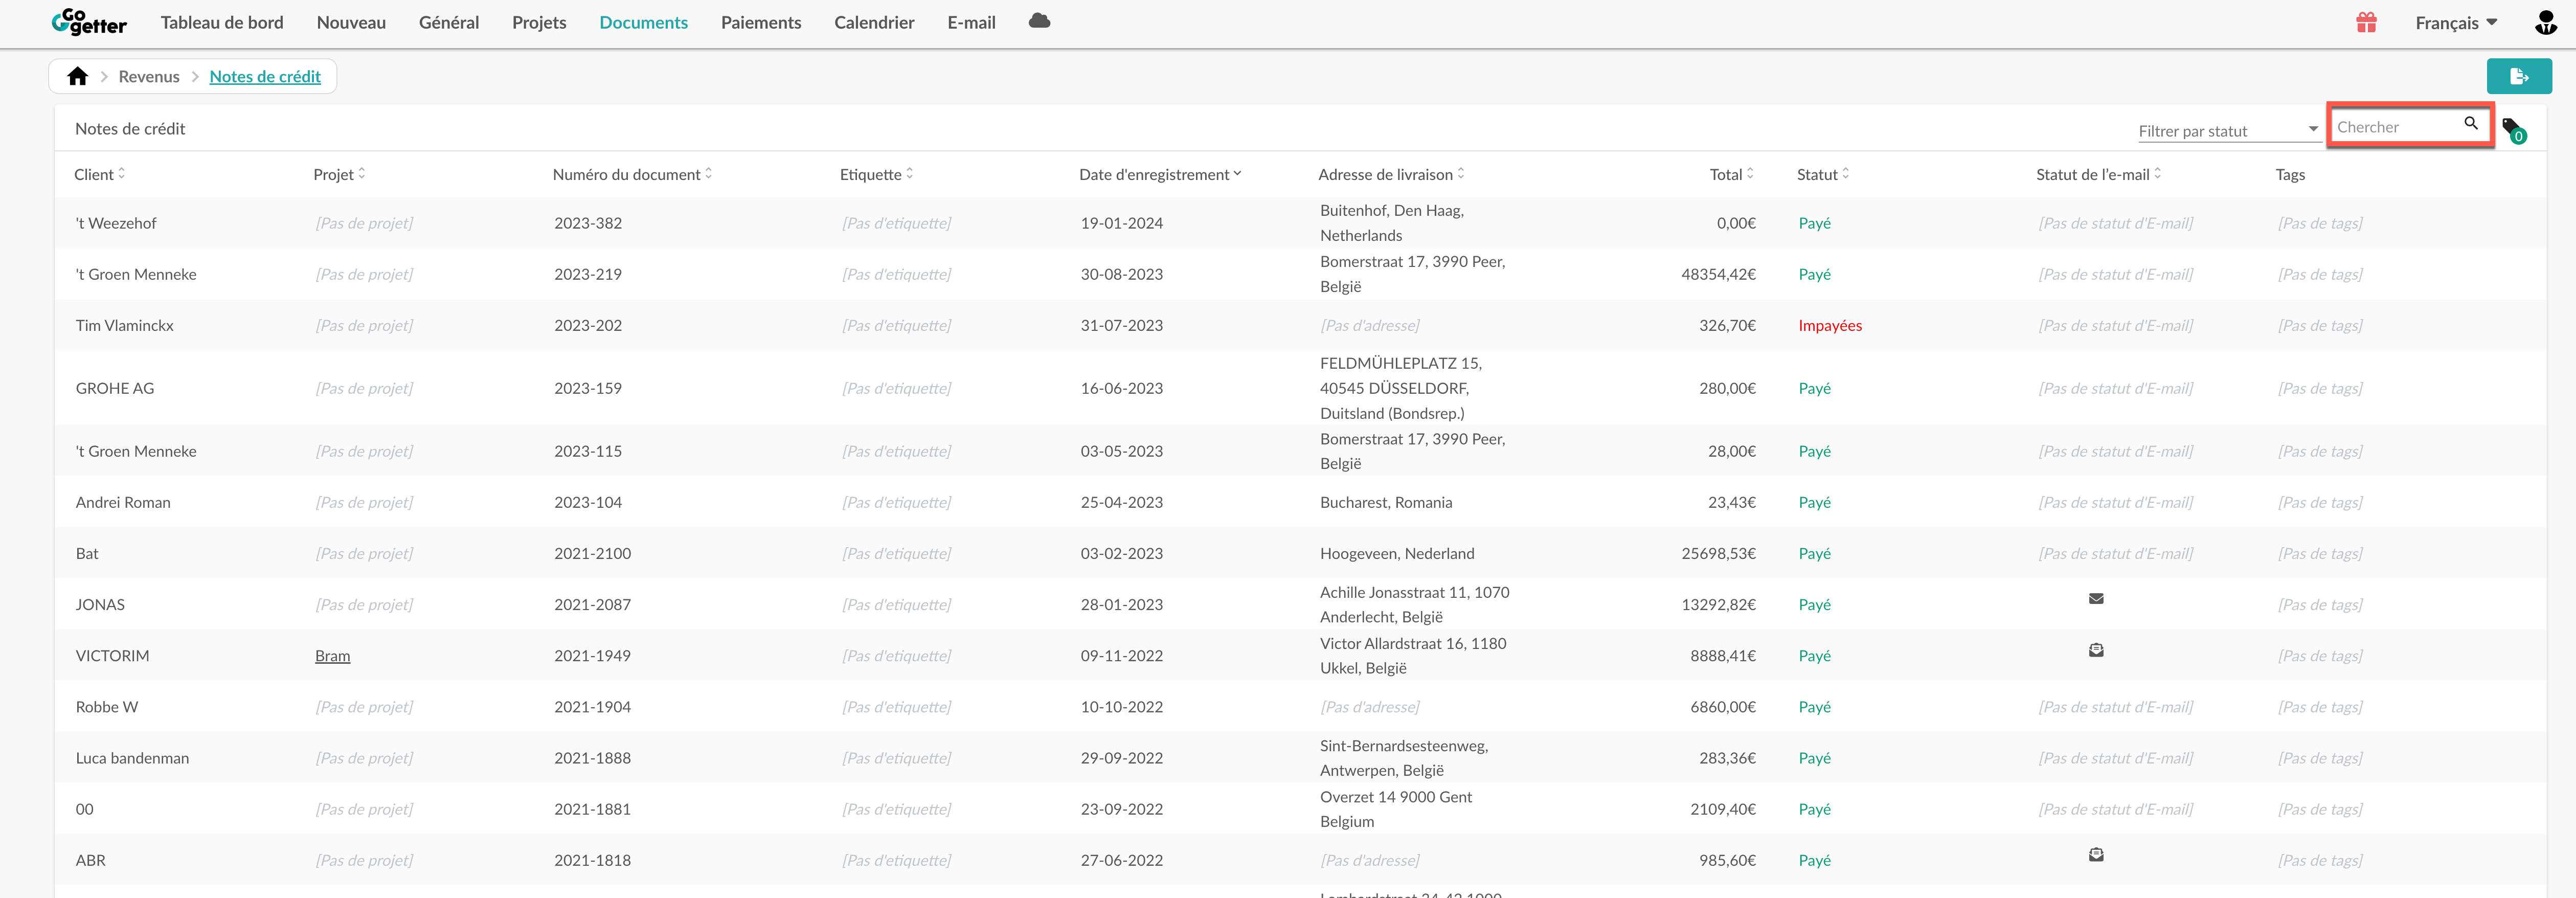Screen dimensions: 2576x898
Task: Open Tableau de bord menu
Action: coord(222,22)
